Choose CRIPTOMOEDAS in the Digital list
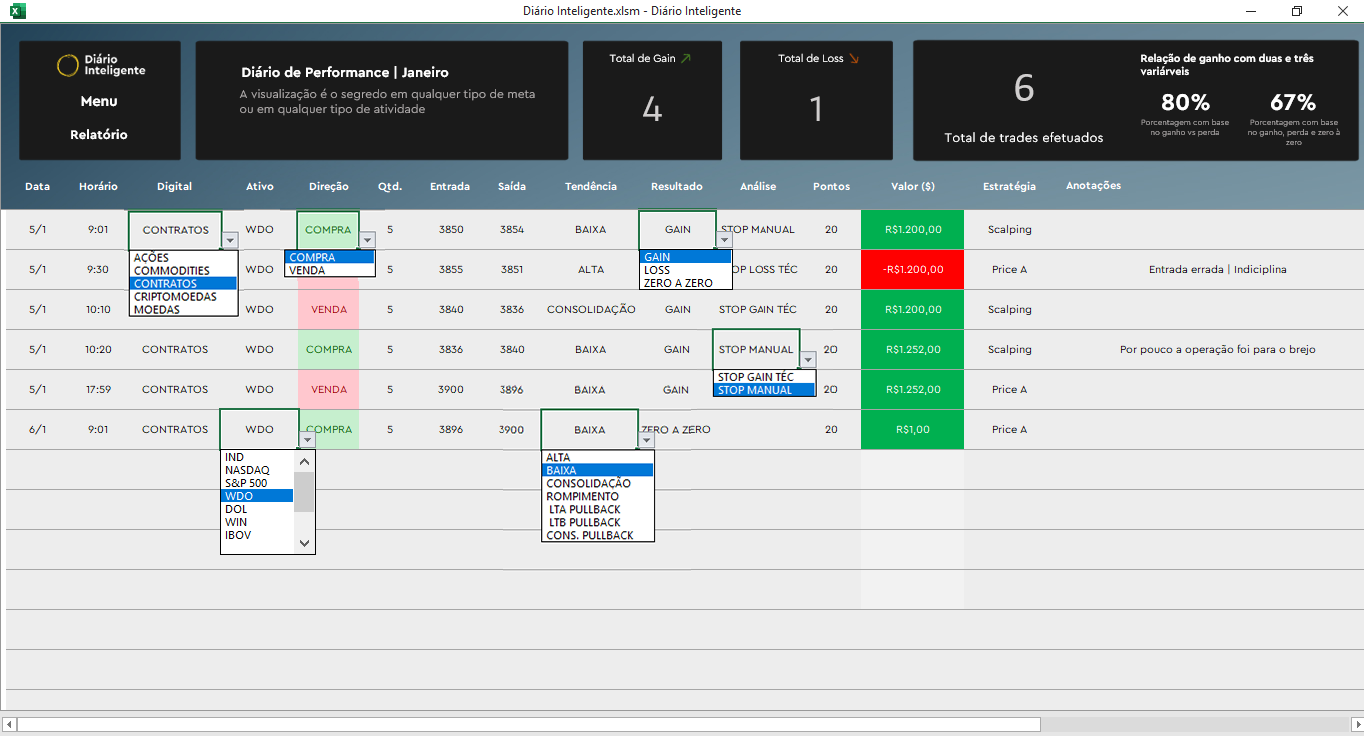 (183, 297)
